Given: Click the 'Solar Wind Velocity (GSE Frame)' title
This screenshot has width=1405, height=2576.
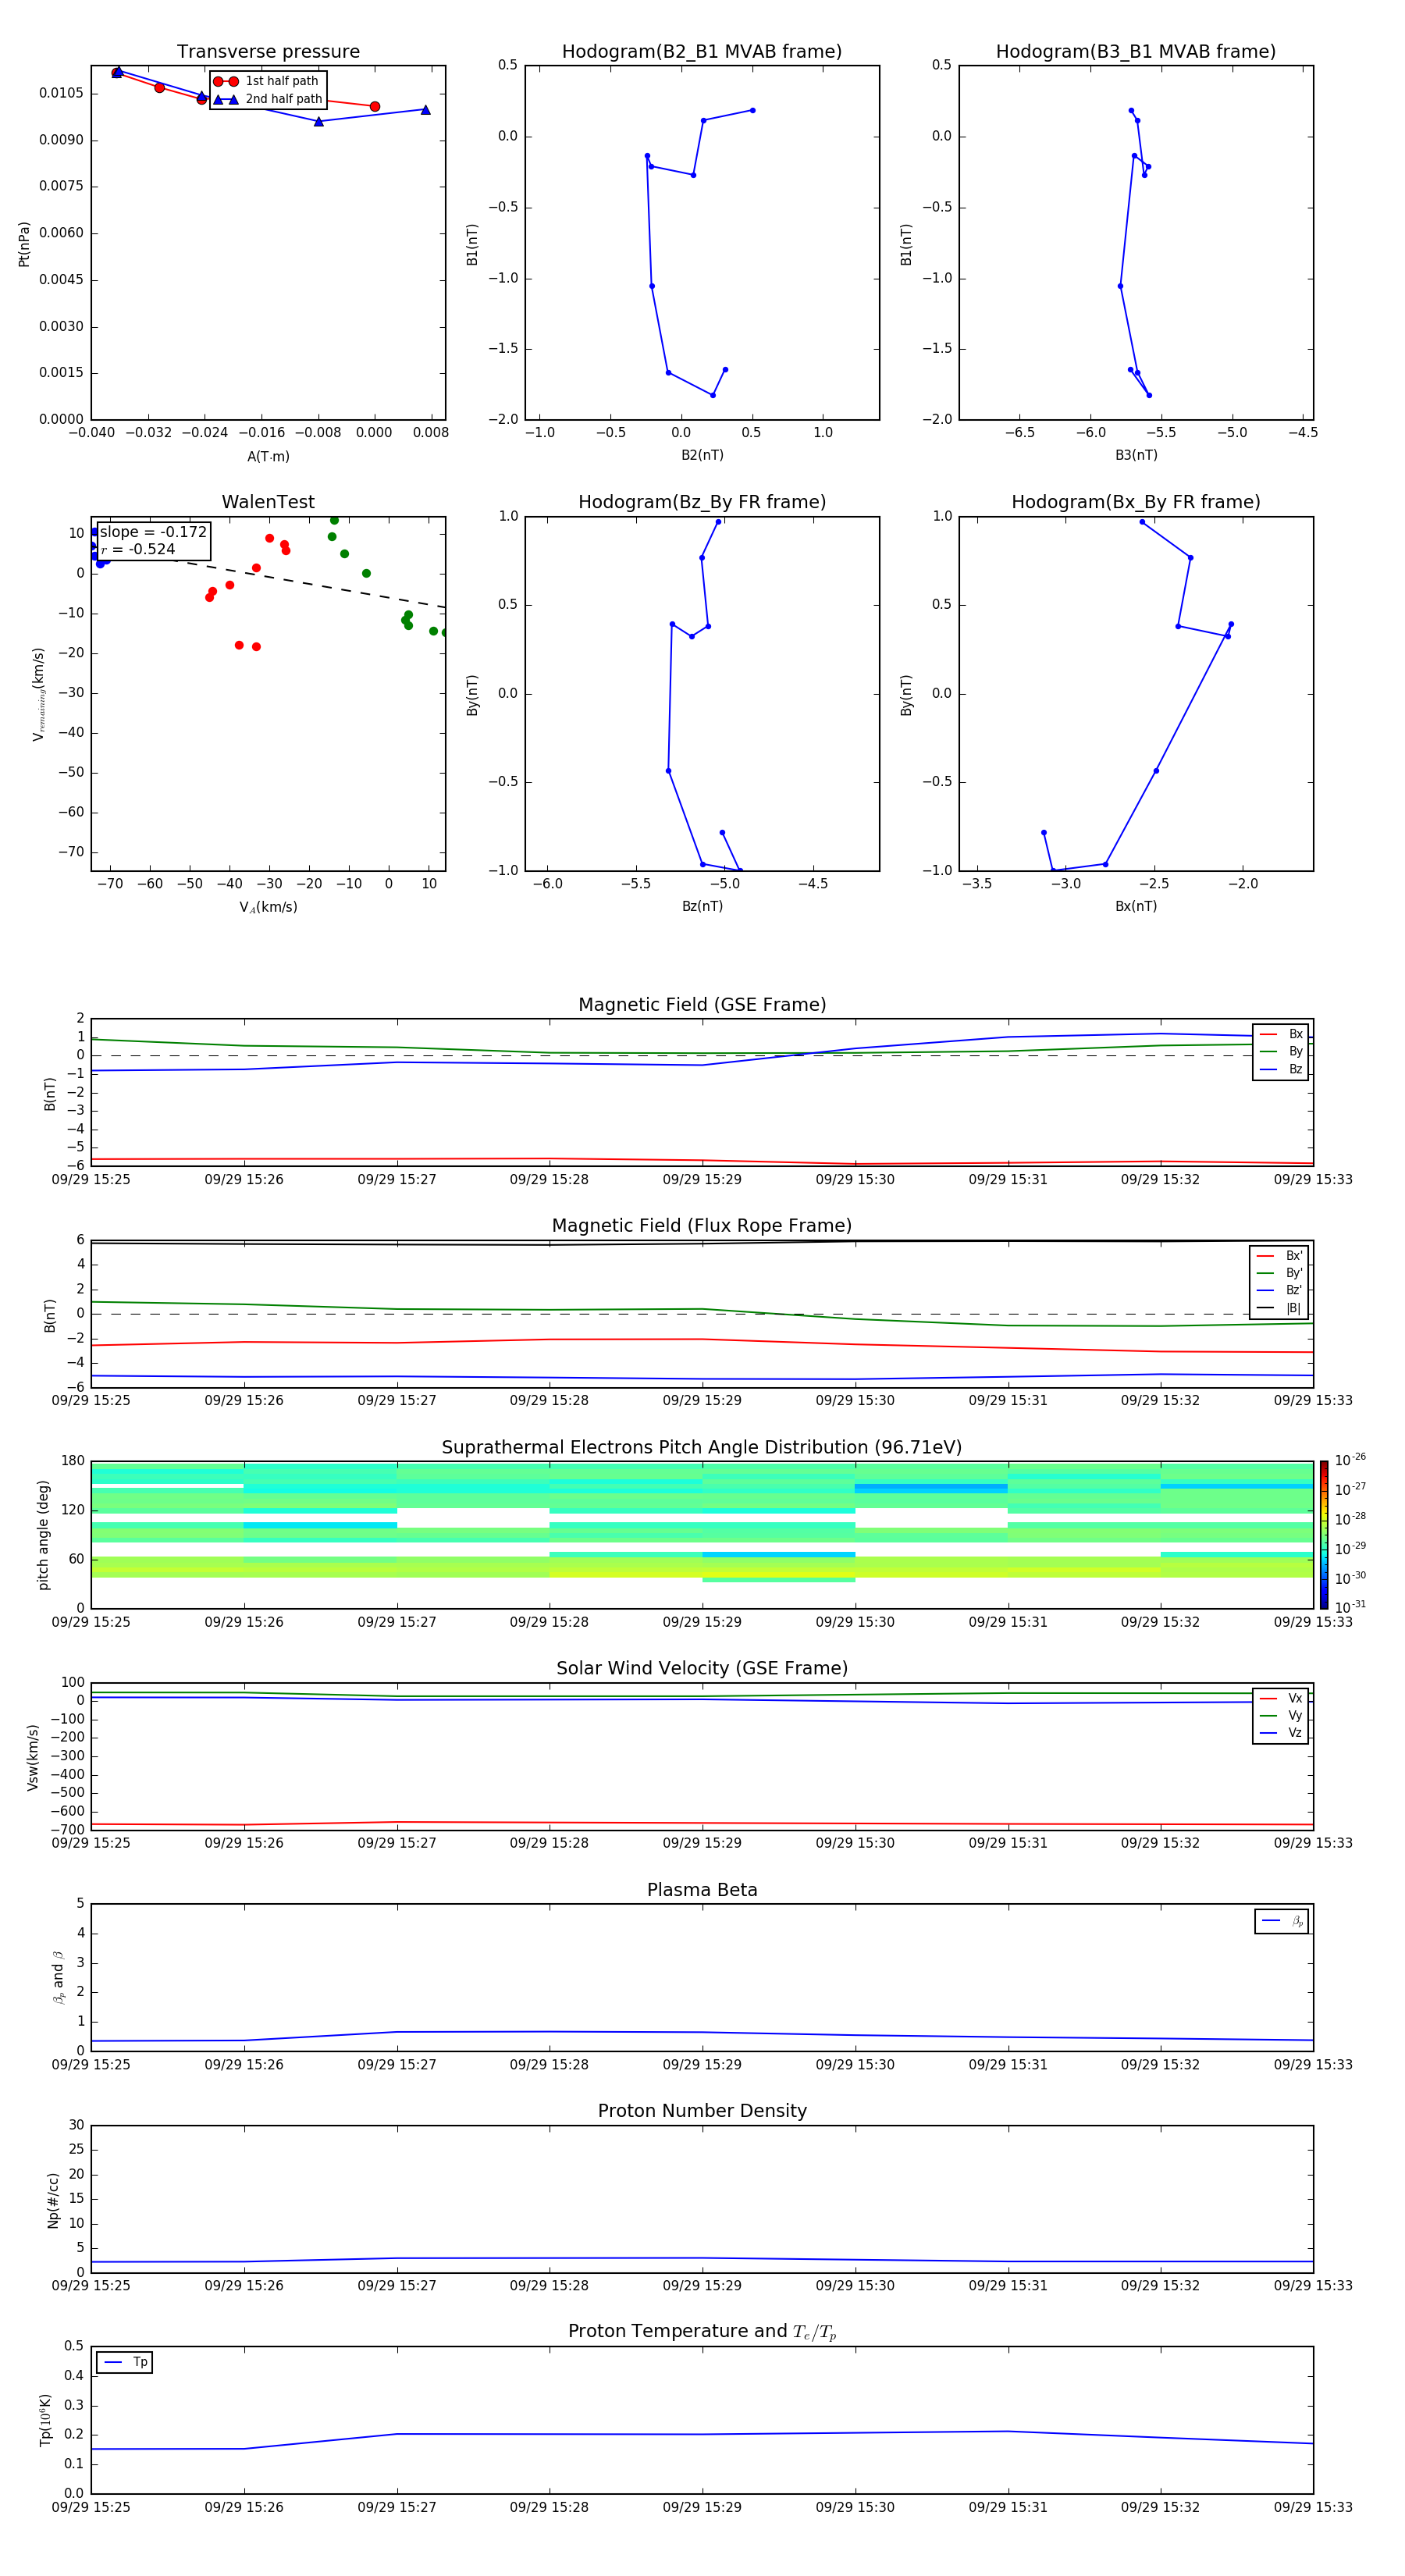Looking at the screenshot, I should click(x=702, y=1668).
